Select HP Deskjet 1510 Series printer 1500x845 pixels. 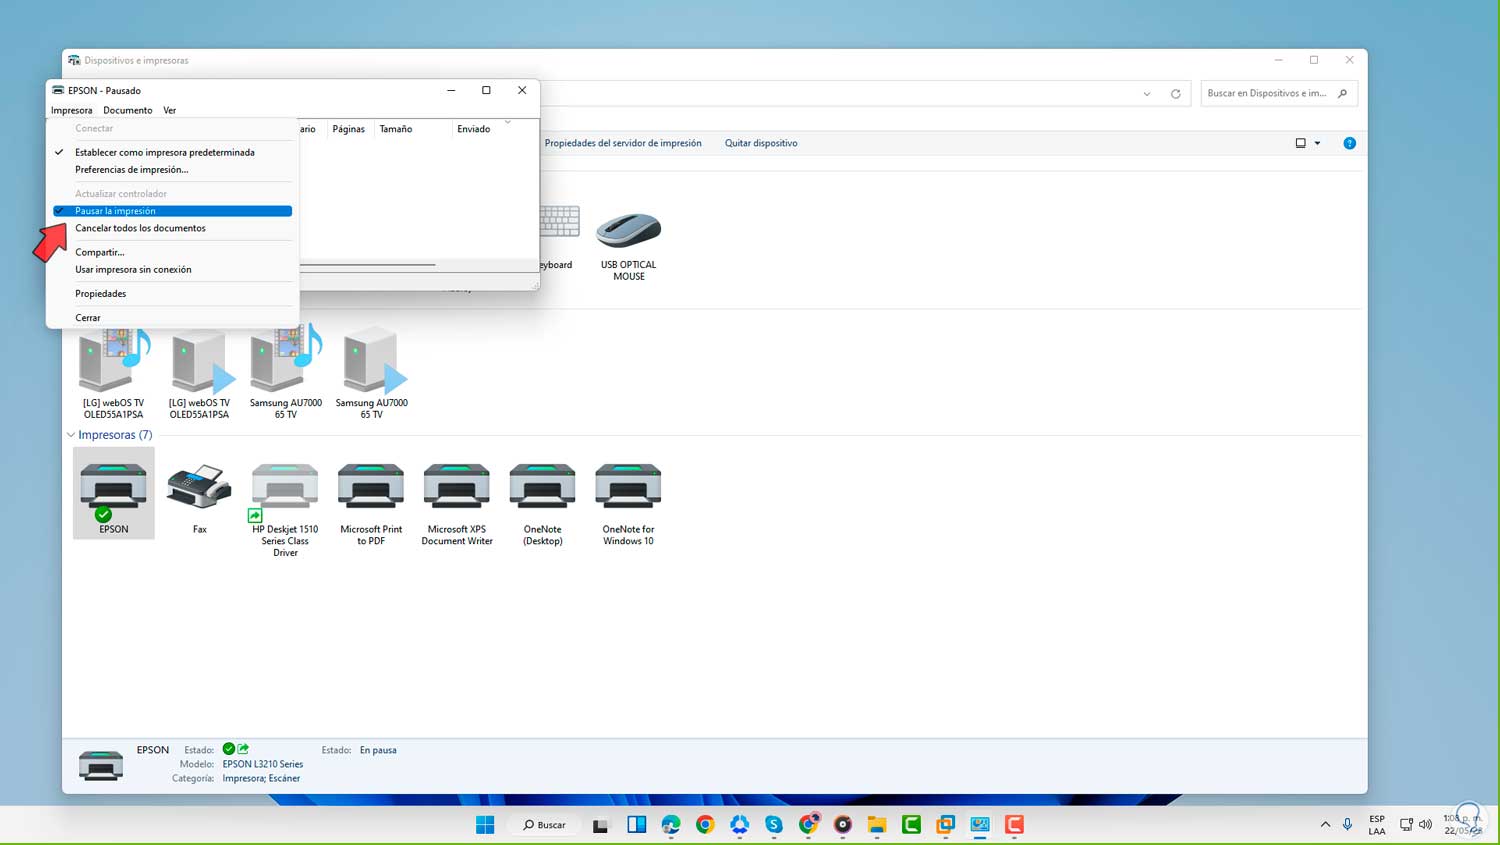point(285,509)
